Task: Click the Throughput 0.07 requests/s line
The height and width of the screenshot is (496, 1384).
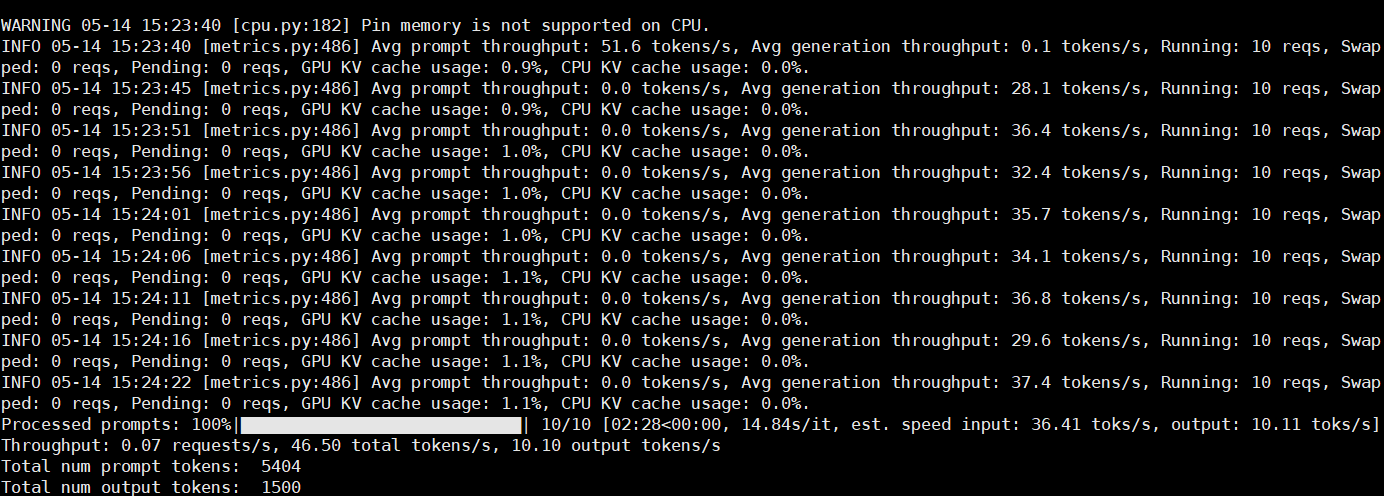Action: [360, 446]
